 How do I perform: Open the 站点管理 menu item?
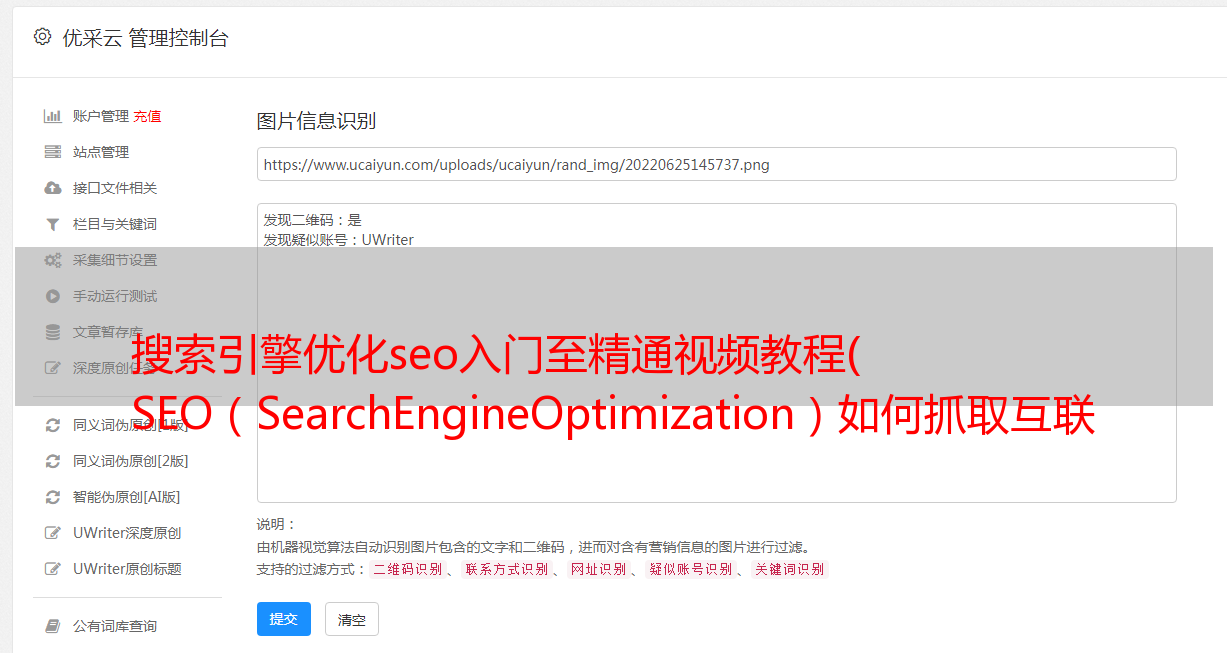[x=101, y=152]
